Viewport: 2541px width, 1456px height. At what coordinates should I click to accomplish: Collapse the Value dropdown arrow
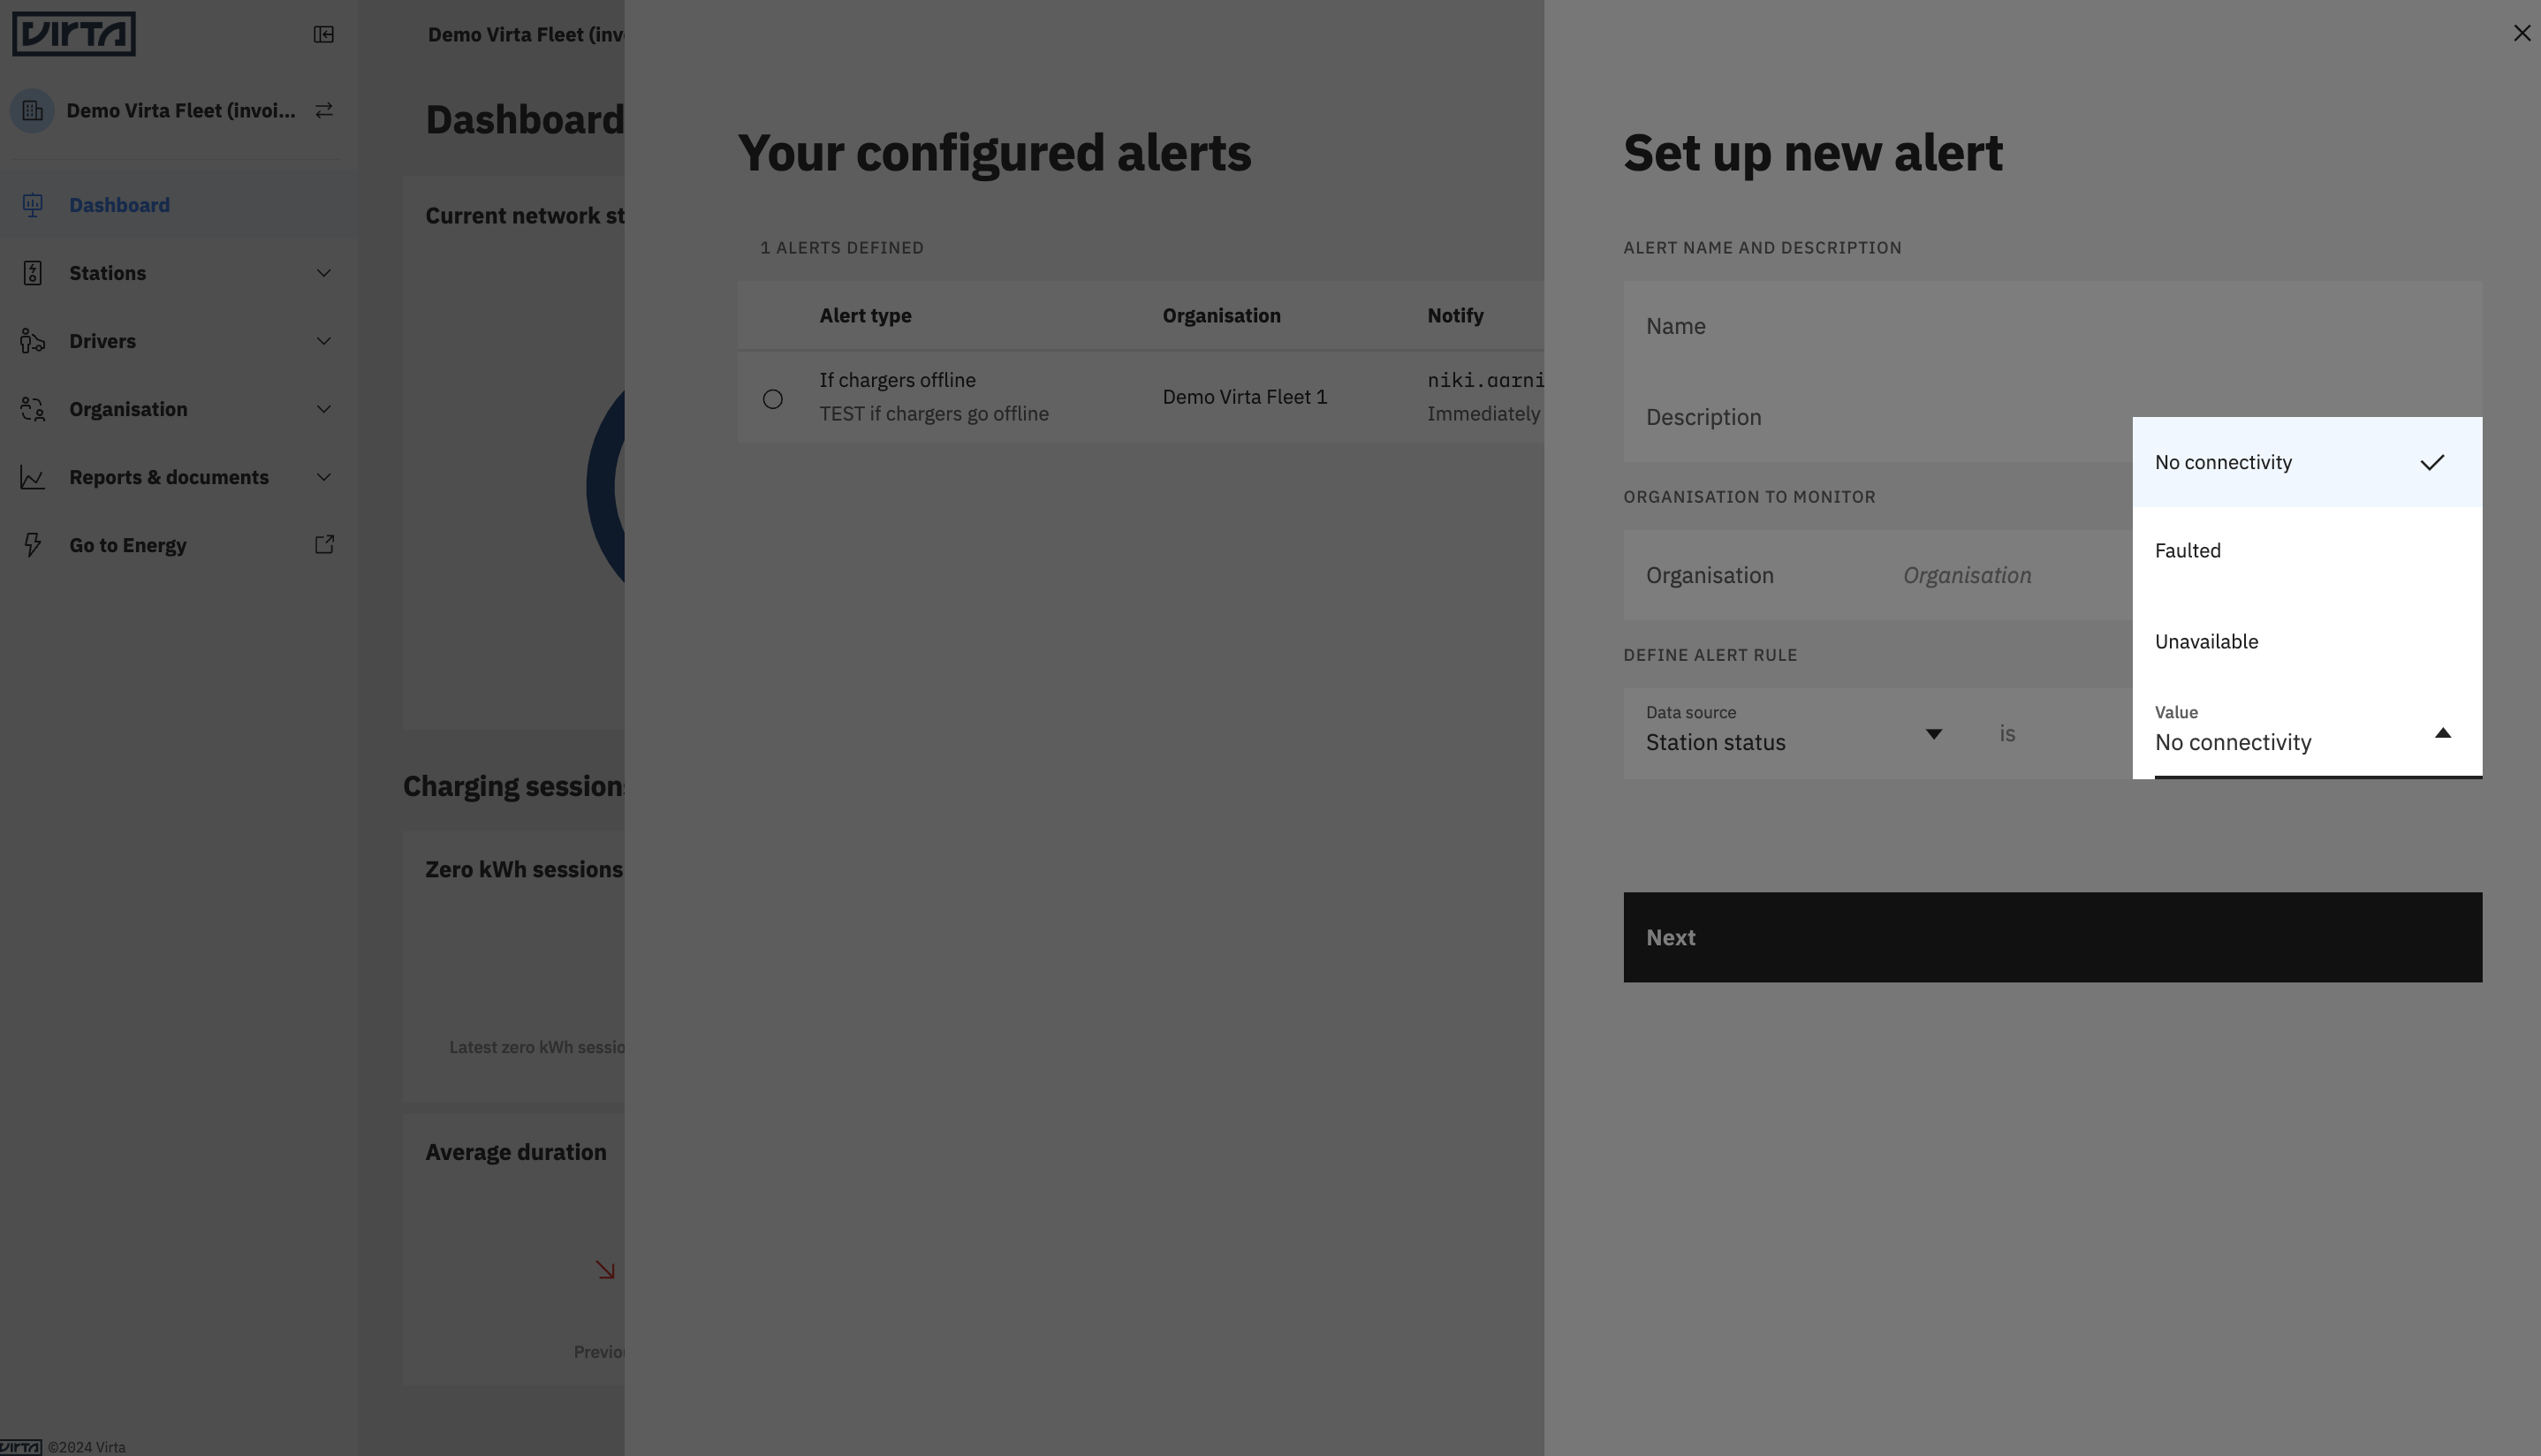(2442, 733)
